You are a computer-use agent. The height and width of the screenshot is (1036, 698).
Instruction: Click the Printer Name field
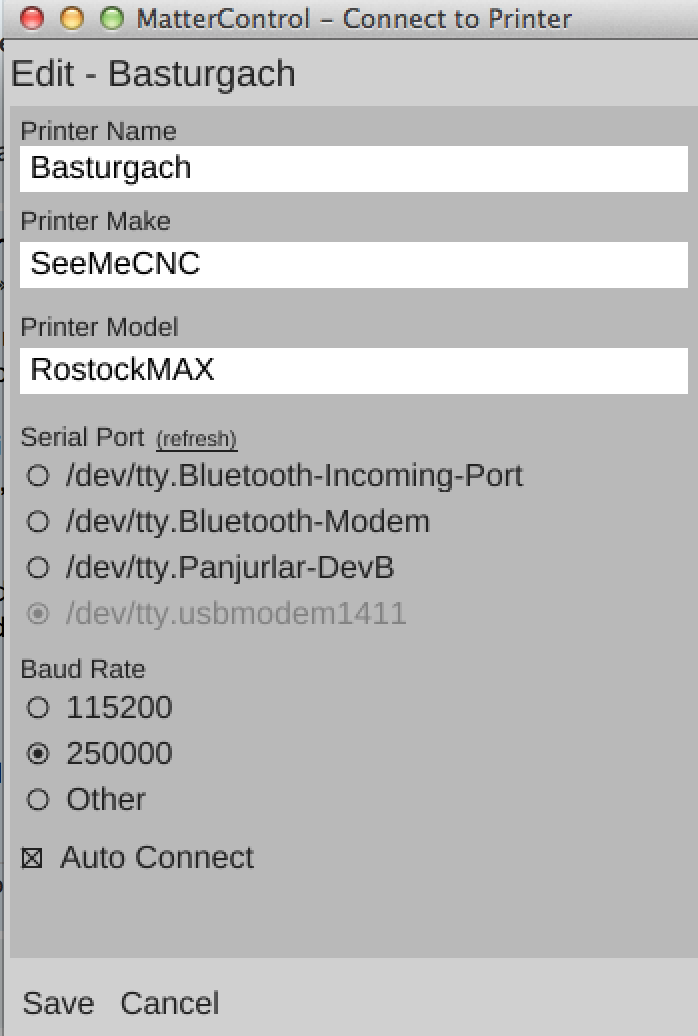click(354, 168)
